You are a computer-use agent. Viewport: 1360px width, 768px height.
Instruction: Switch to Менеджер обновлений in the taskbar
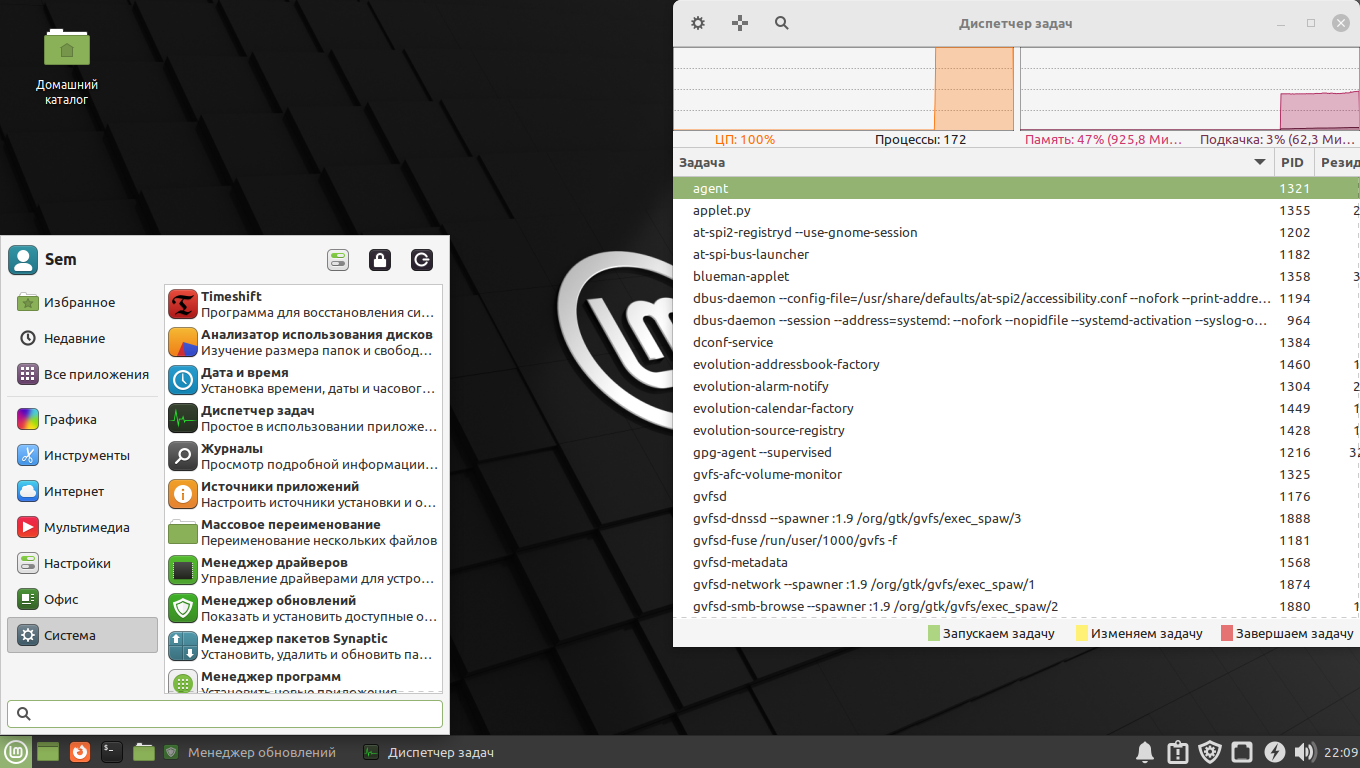coord(250,752)
